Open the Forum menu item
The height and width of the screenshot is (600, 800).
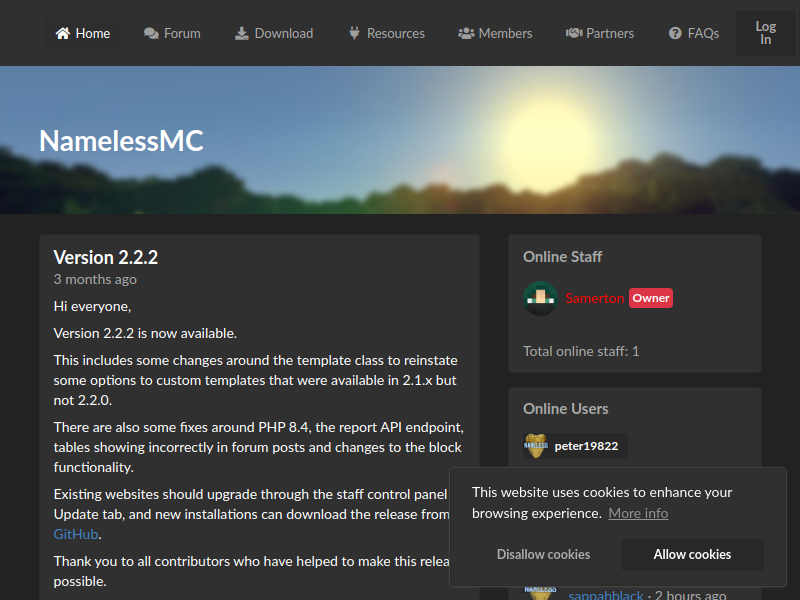(172, 34)
